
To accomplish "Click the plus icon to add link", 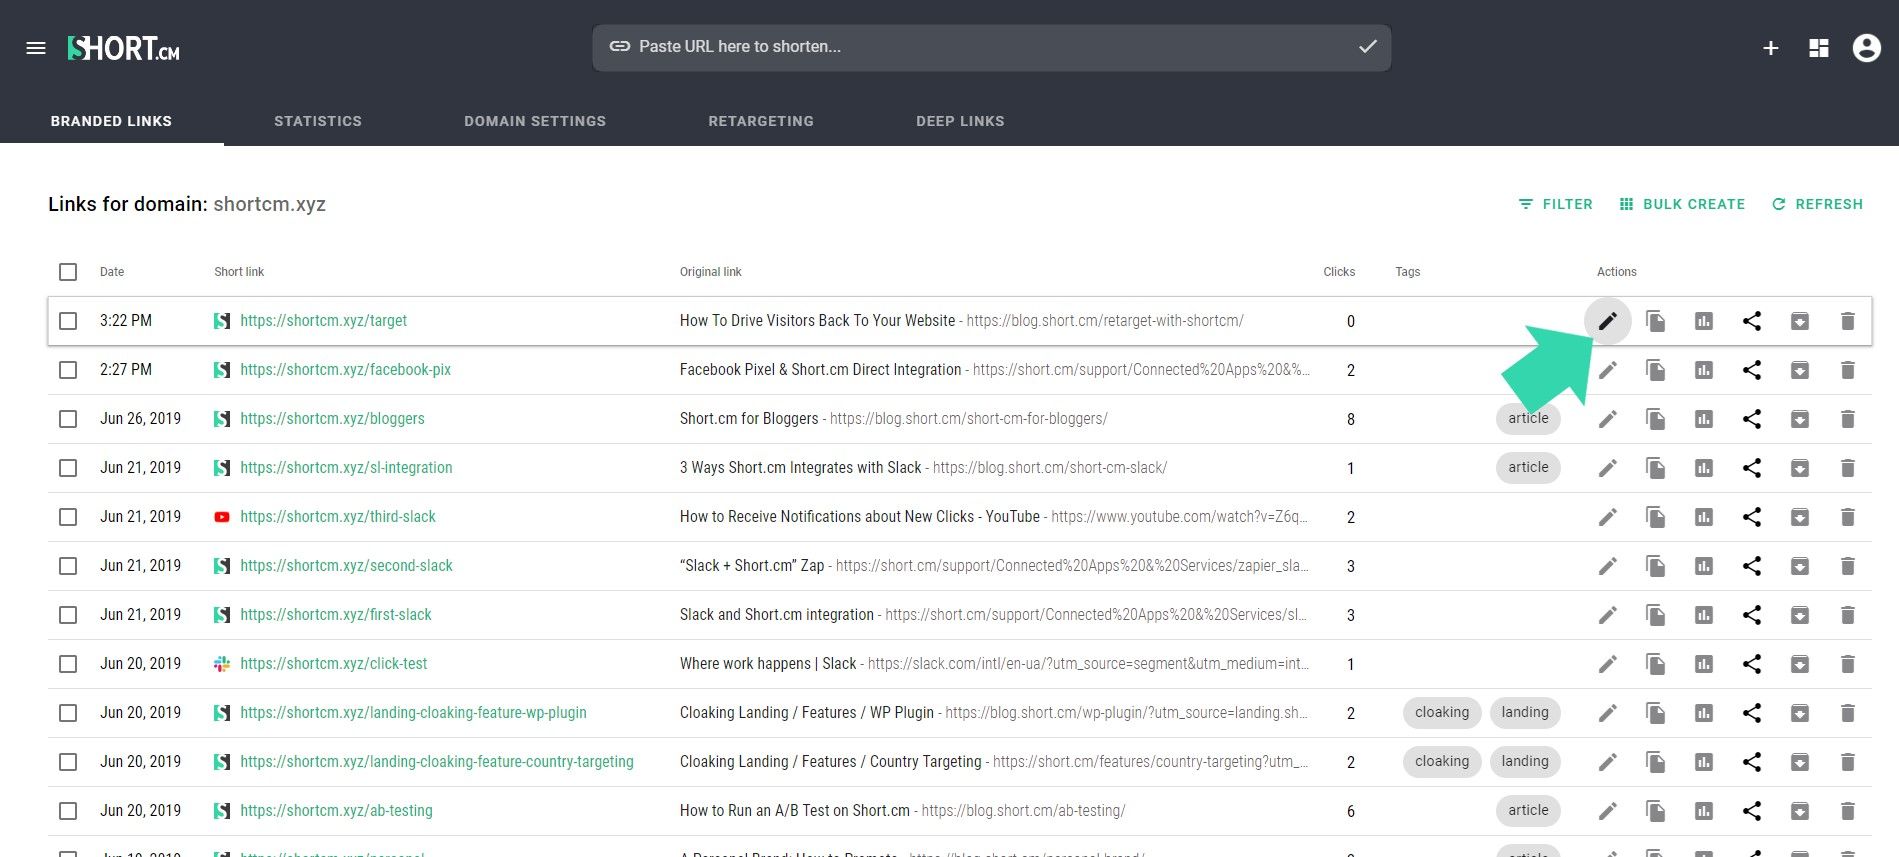I will pos(1770,48).
